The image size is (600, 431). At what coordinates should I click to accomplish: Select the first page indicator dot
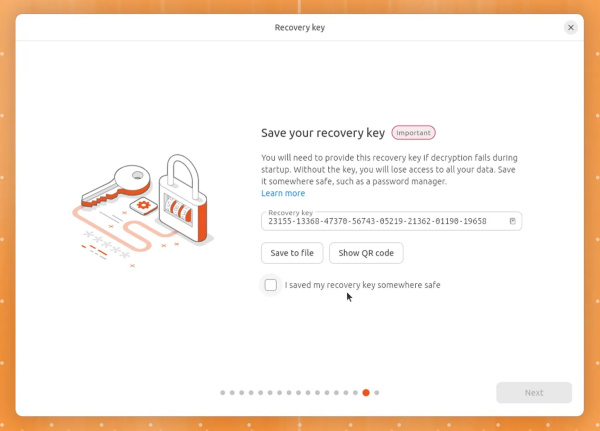click(222, 393)
